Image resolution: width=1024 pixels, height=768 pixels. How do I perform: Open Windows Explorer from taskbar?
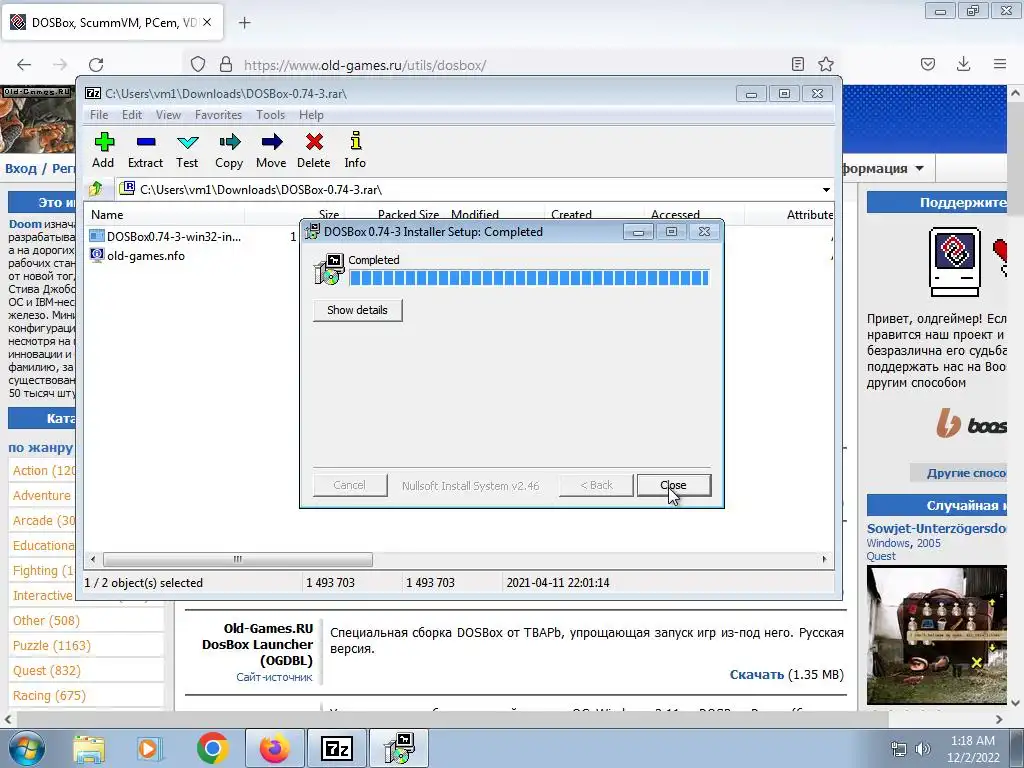[89, 748]
